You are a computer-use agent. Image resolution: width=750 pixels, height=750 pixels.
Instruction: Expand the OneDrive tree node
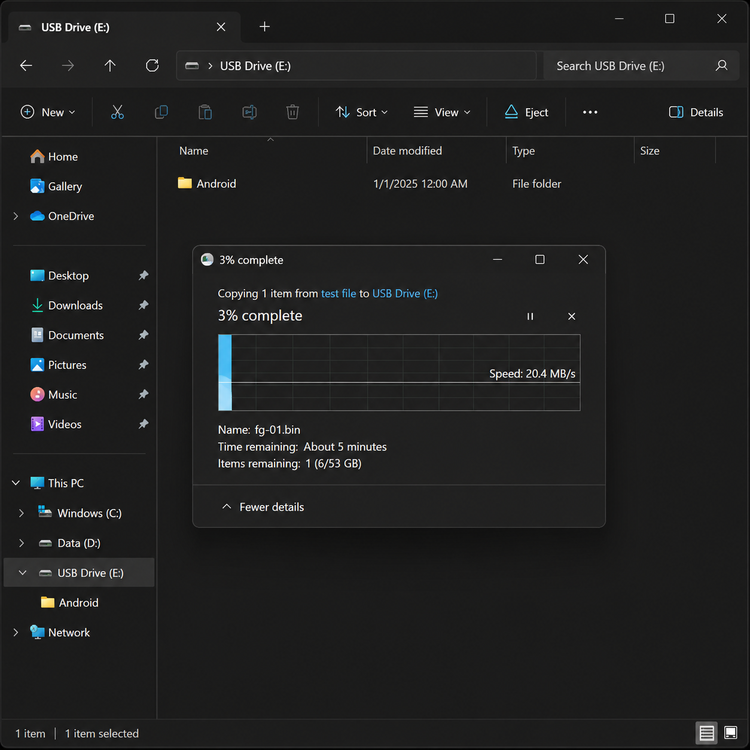point(16,216)
